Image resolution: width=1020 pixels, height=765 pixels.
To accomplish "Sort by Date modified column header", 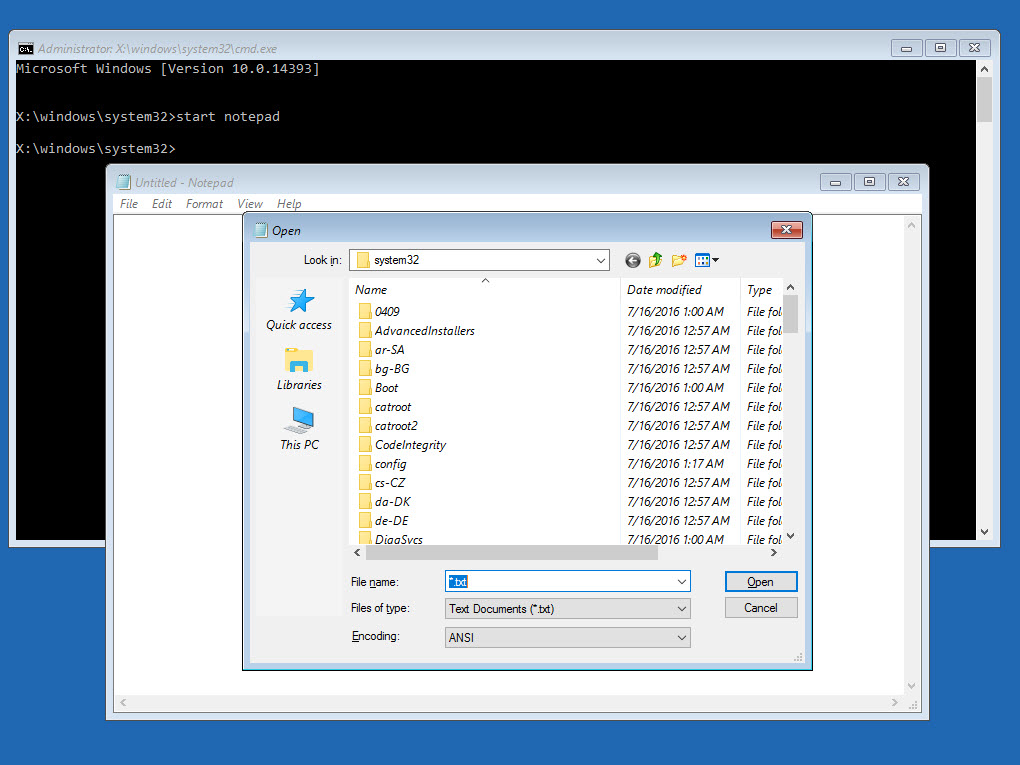I will (680, 289).
